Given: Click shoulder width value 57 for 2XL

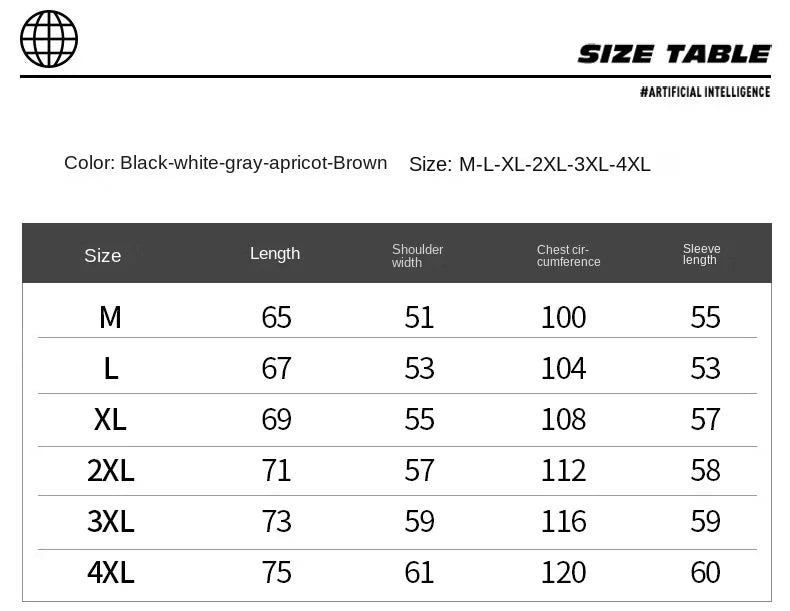Looking at the screenshot, I should pyautogui.click(x=419, y=470).
